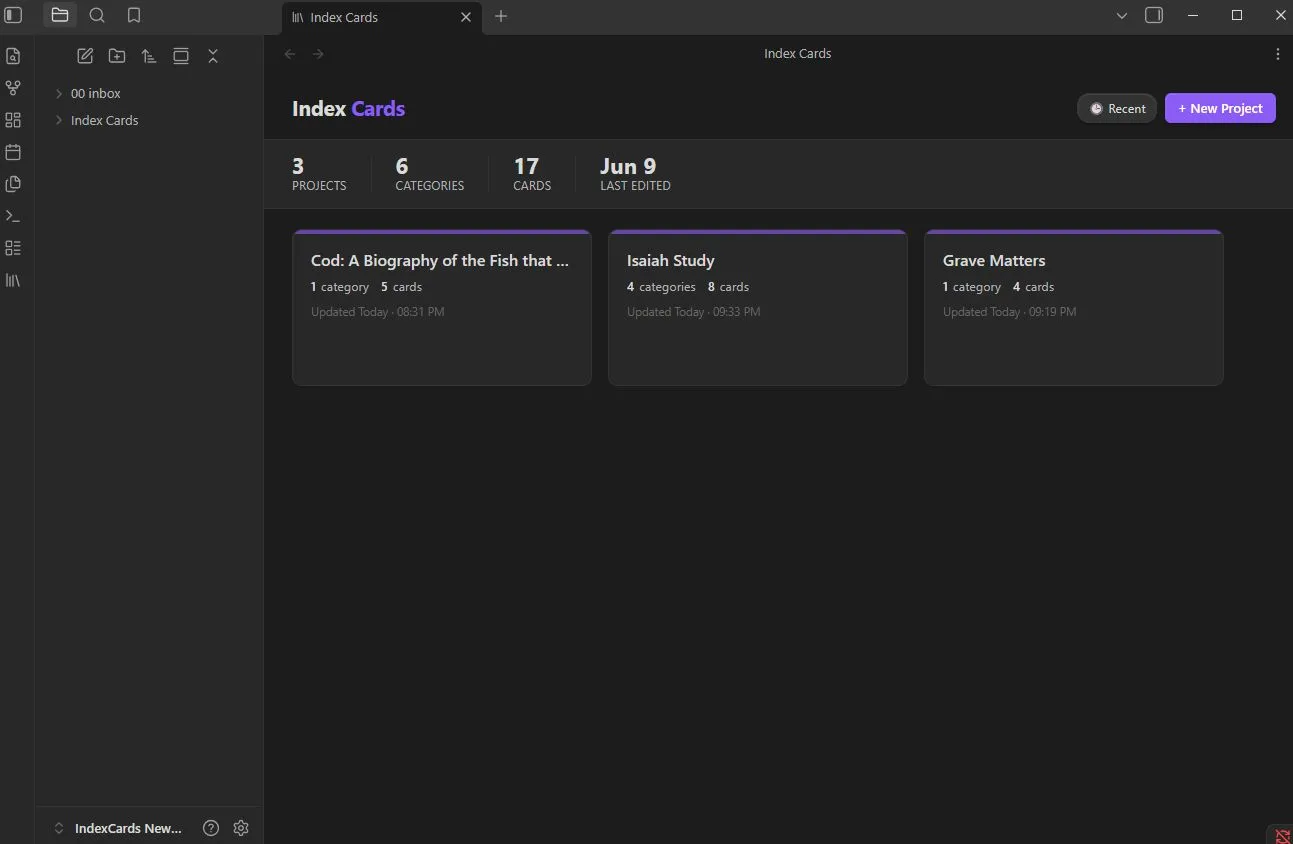1293x844 pixels.
Task: Click the '3 PROJECTS' stat
Action: (x=319, y=174)
